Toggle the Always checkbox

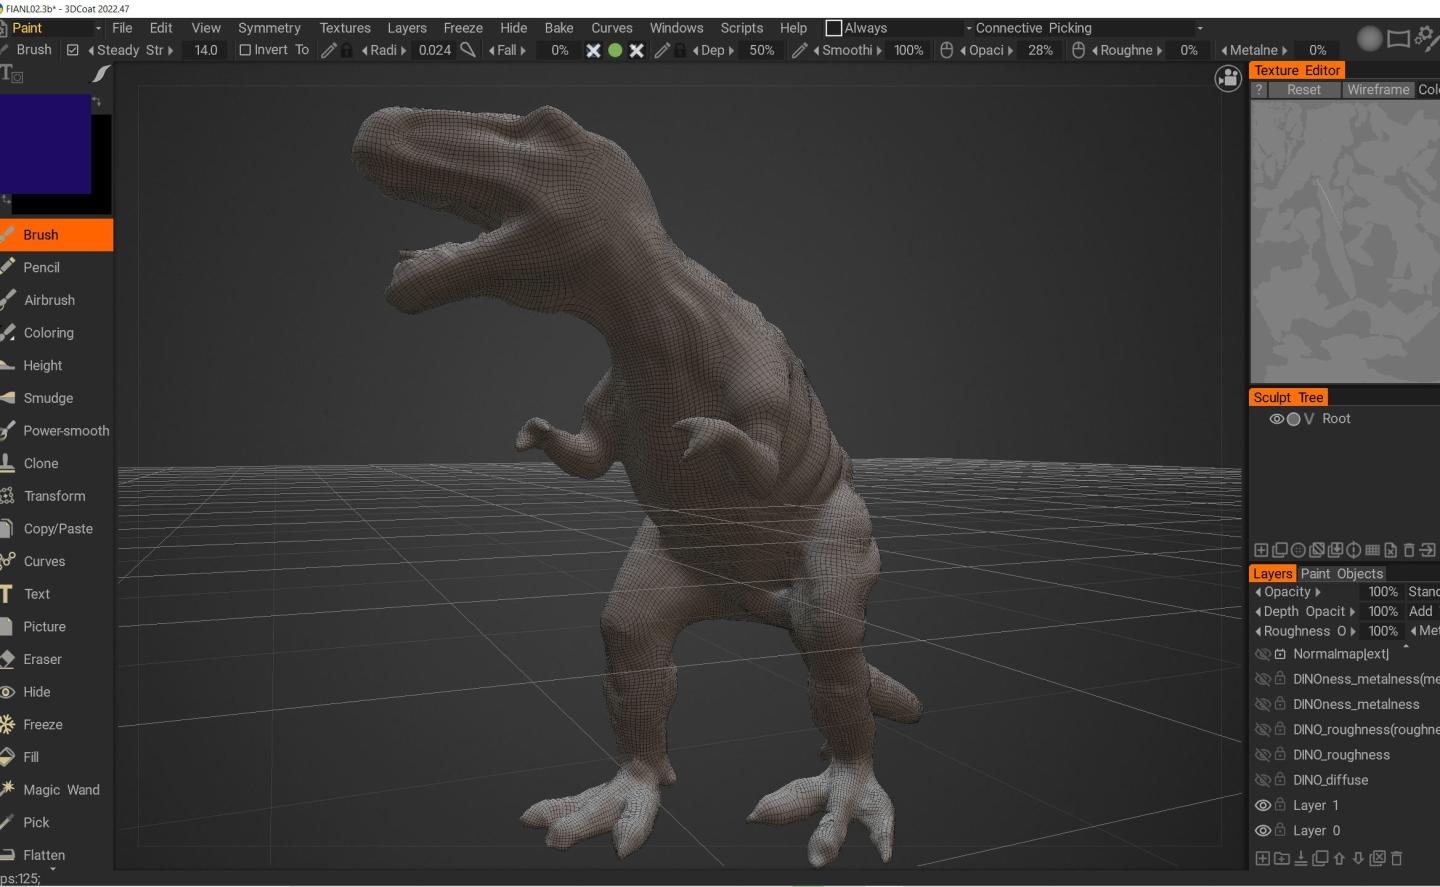click(833, 28)
